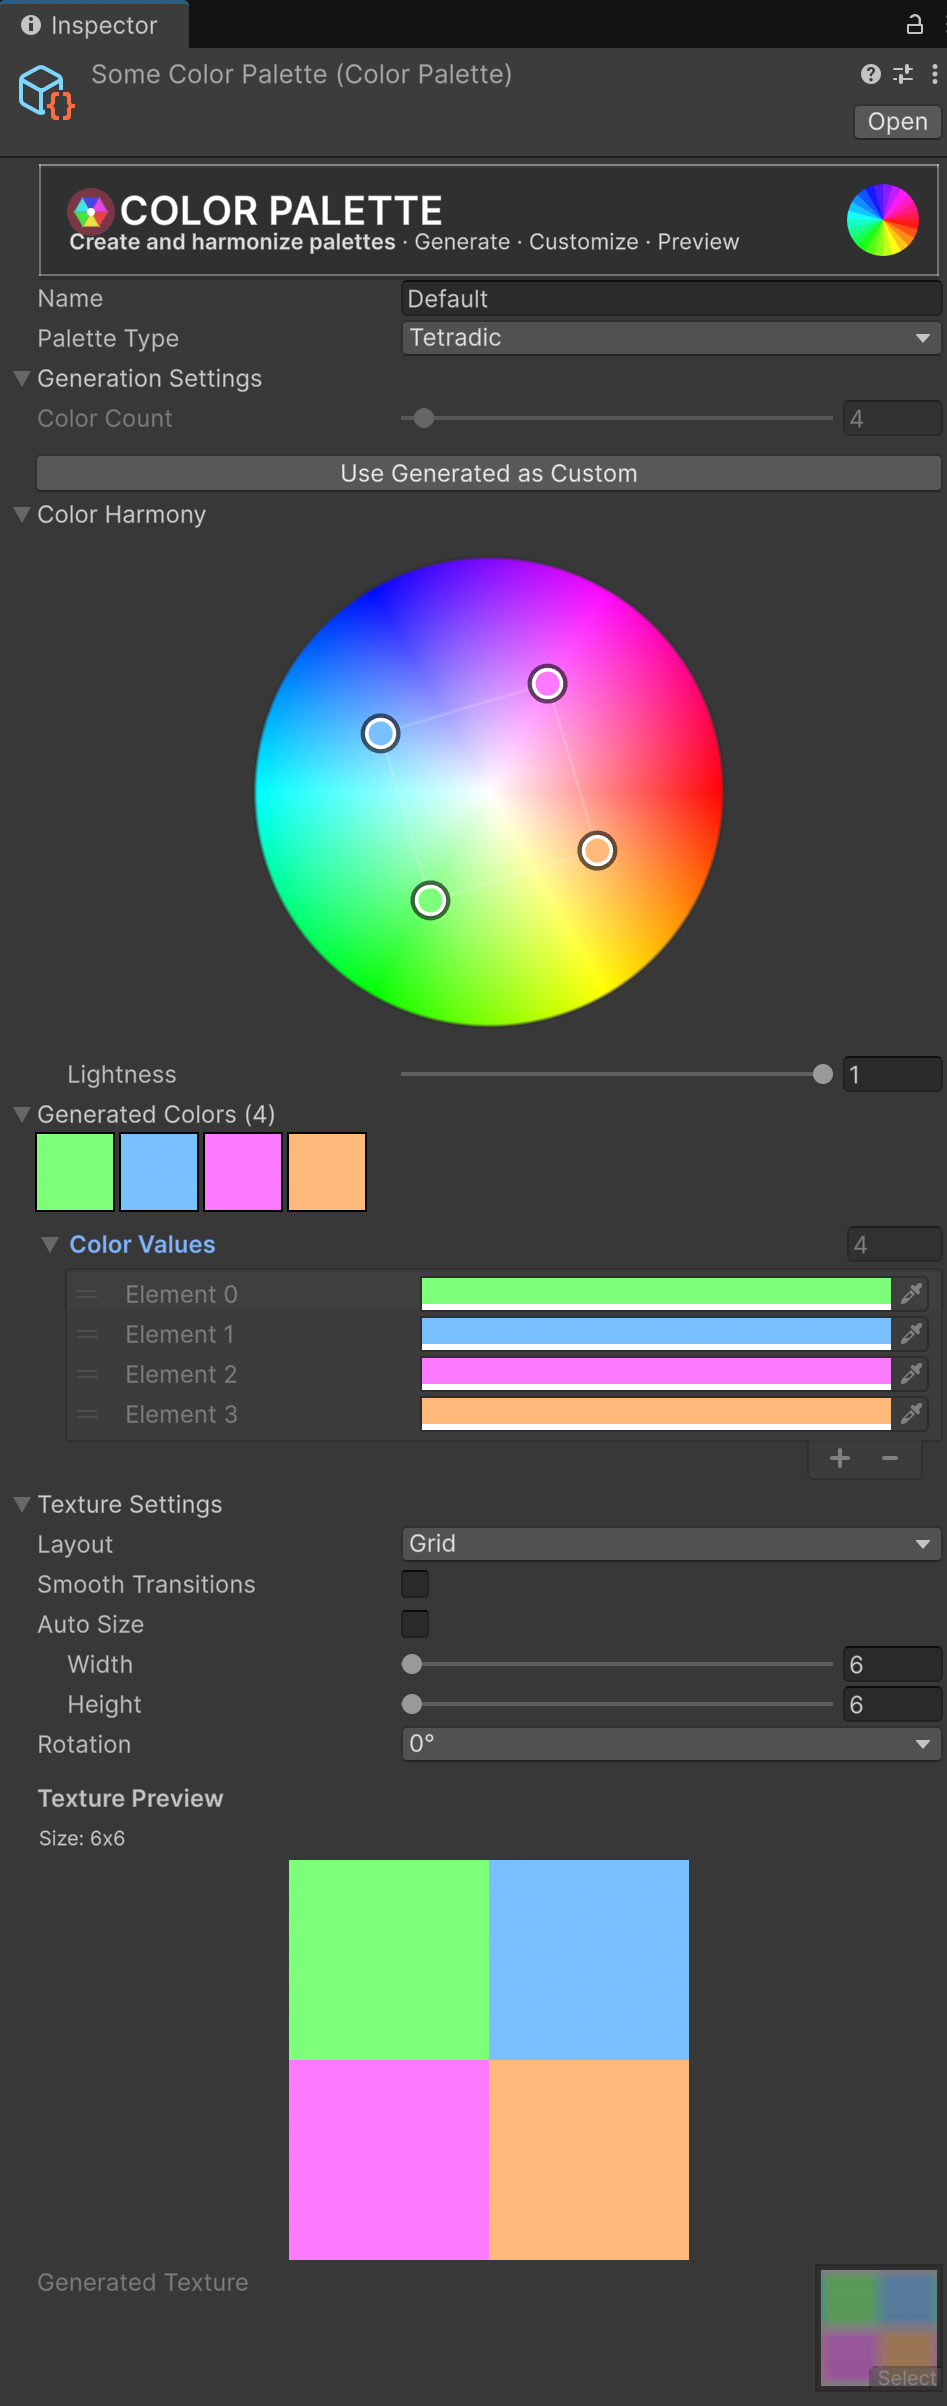Viewport: 947px width, 2406px height.
Task: Open the Layout dropdown set to Grid
Action: pos(670,1544)
